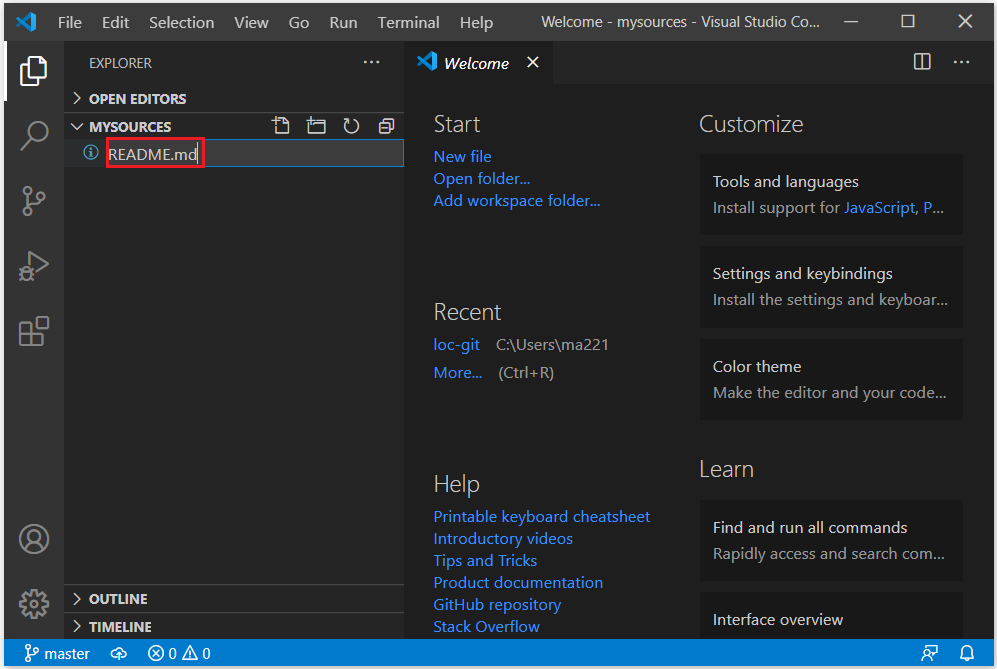Open the Run menu
997x669 pixels.
tap(343, 22)
